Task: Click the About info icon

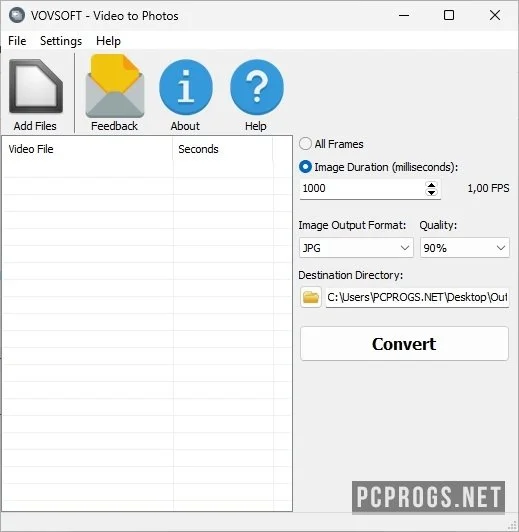Action: (186, 87)
